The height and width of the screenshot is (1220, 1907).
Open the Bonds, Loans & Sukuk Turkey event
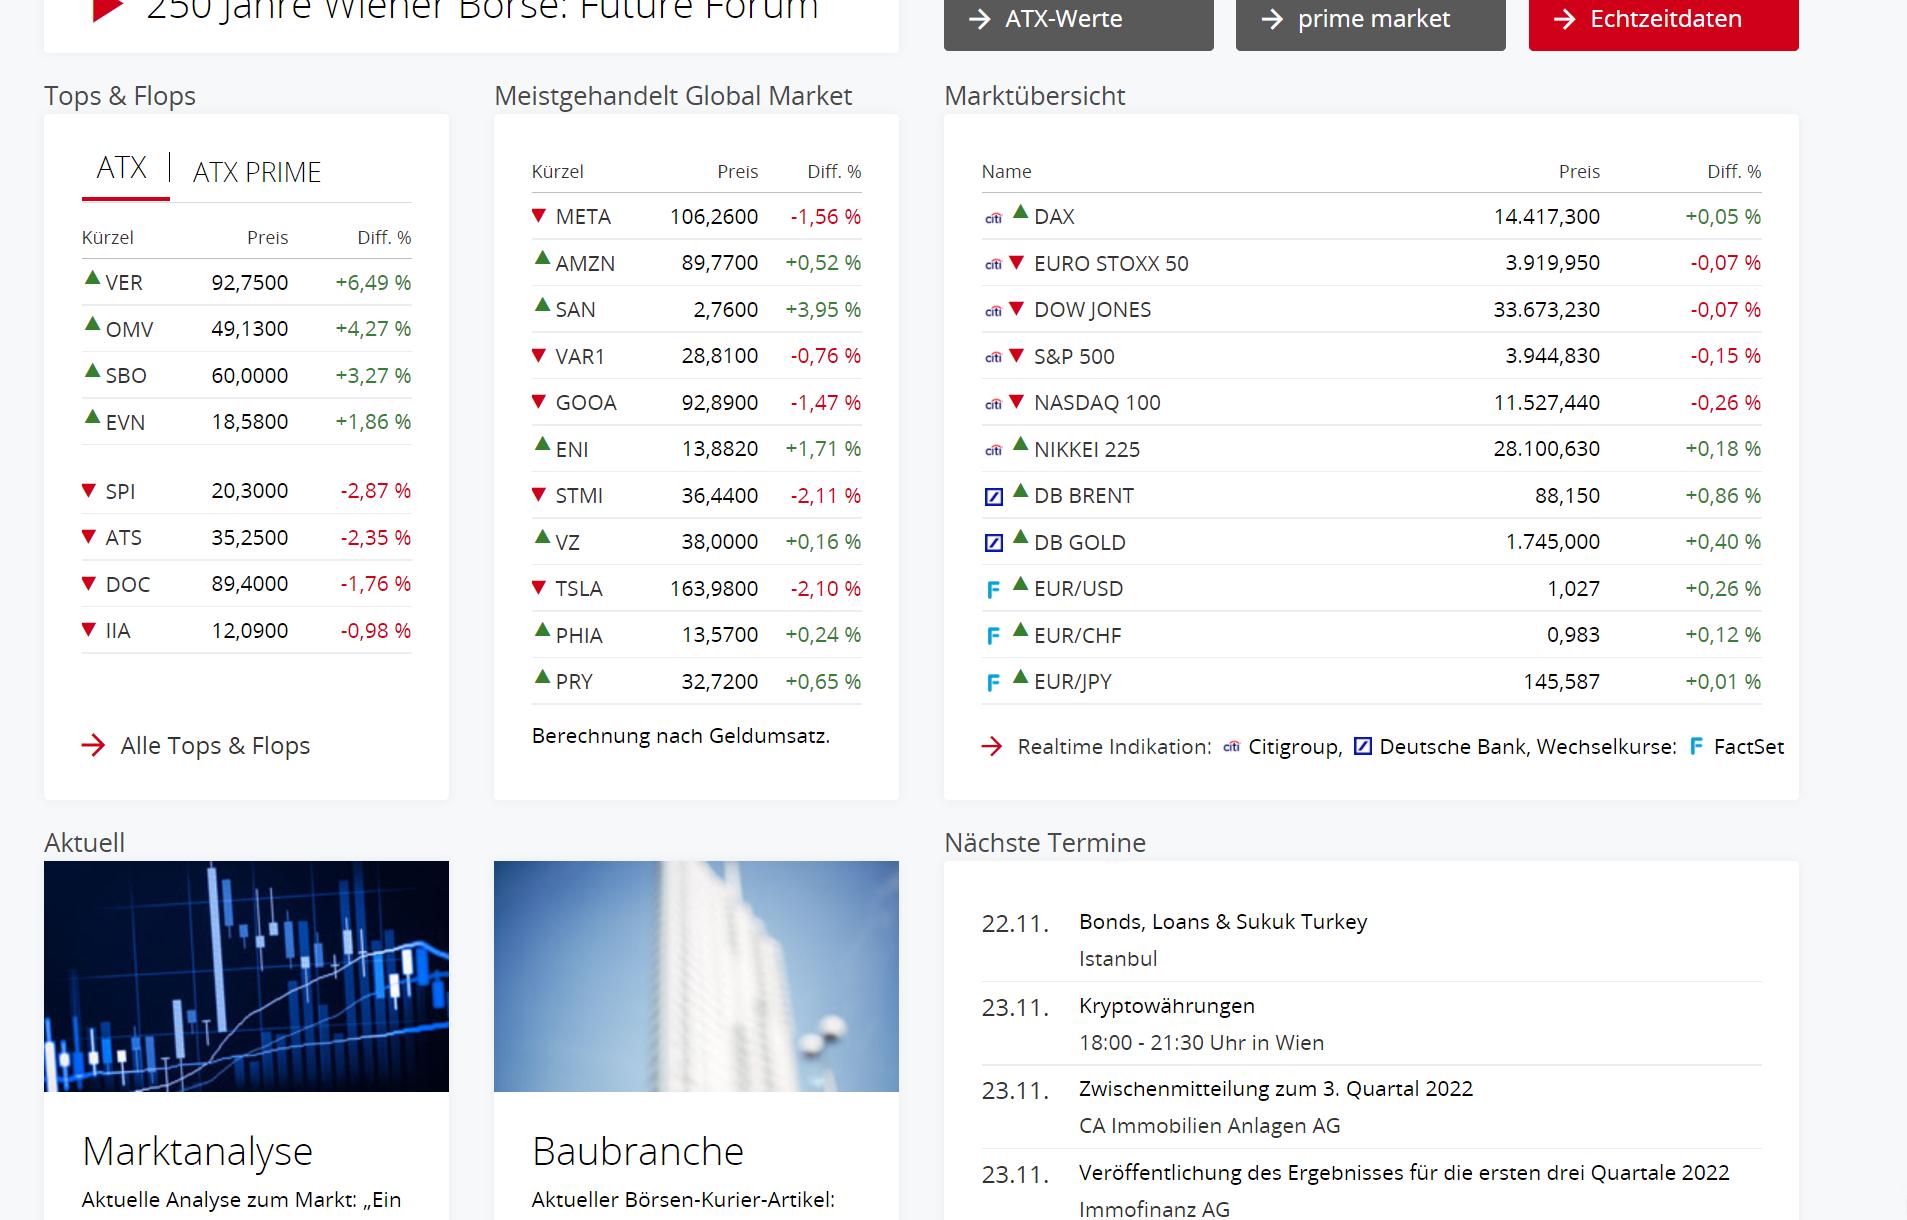1222,922
